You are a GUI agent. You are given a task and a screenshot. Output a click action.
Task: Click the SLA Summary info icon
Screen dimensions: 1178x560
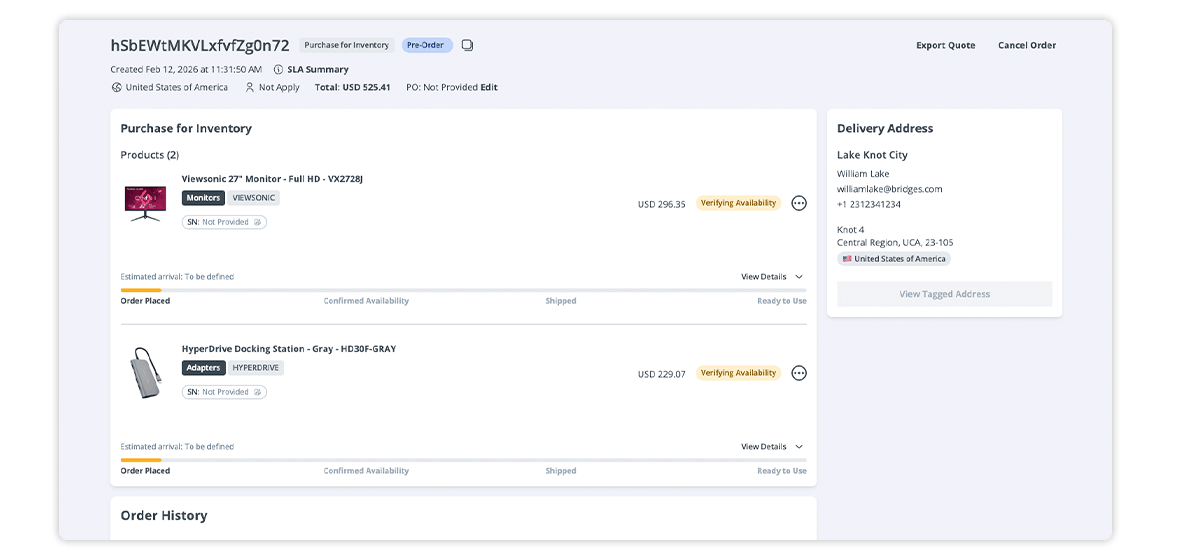point(278,70)
